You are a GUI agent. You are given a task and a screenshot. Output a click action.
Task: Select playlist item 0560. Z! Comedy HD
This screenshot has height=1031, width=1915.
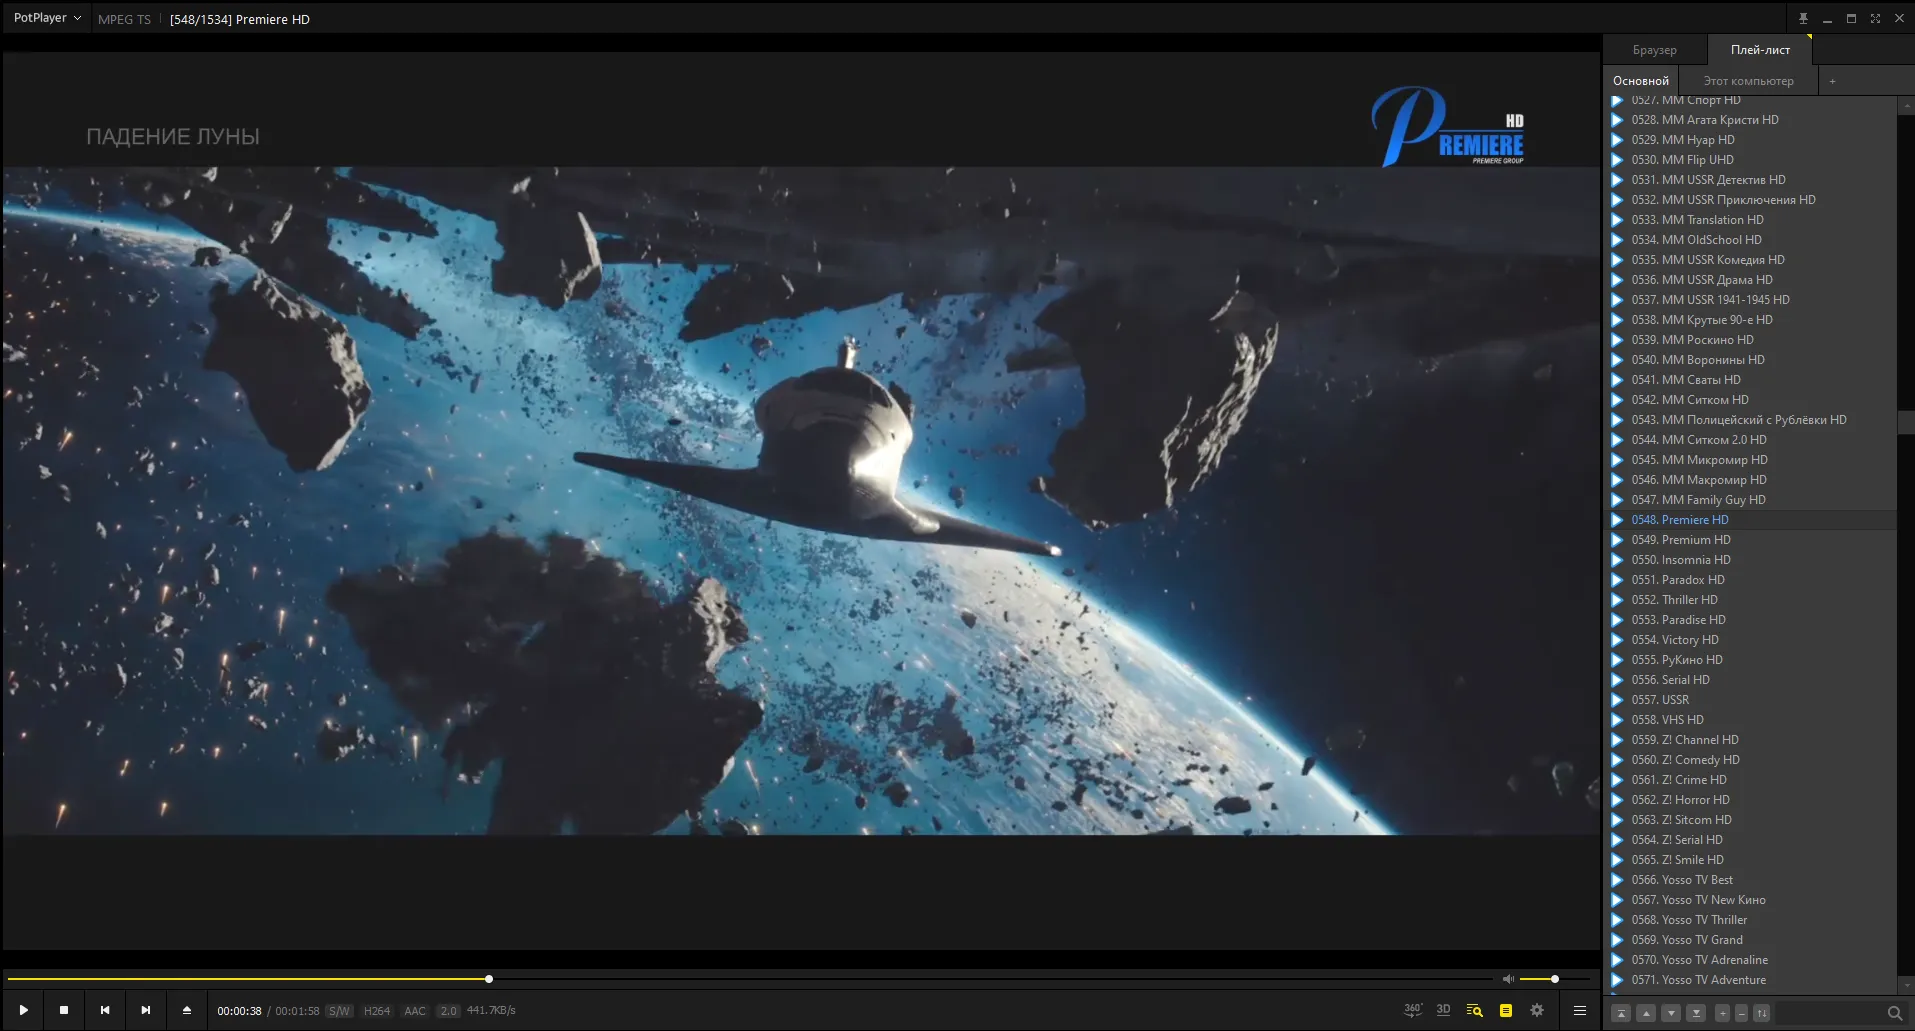(x=1750, y=760)
